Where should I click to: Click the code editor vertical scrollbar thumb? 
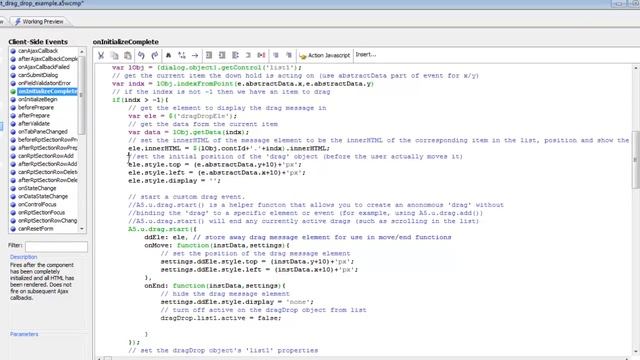point(636,160)
